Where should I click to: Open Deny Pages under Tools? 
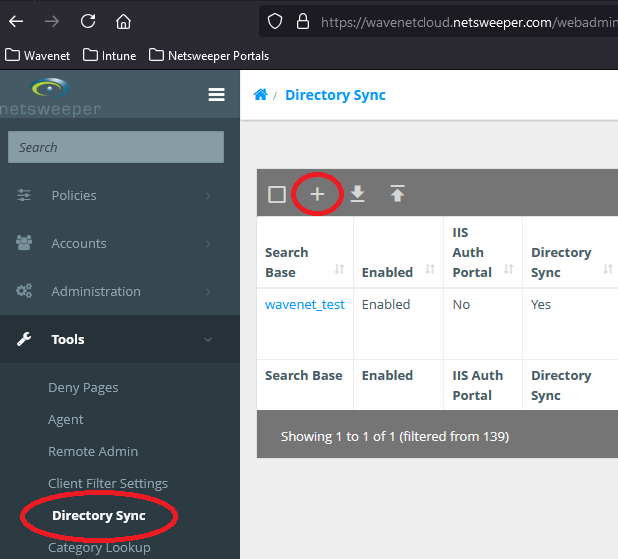coord(83,388)
